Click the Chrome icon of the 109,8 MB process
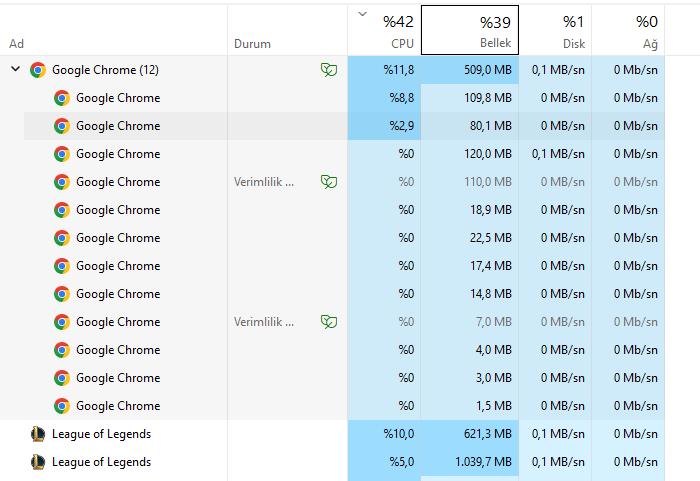Image resolution: width=700 pixels, height=481 pixels. [x=62, y=98]
